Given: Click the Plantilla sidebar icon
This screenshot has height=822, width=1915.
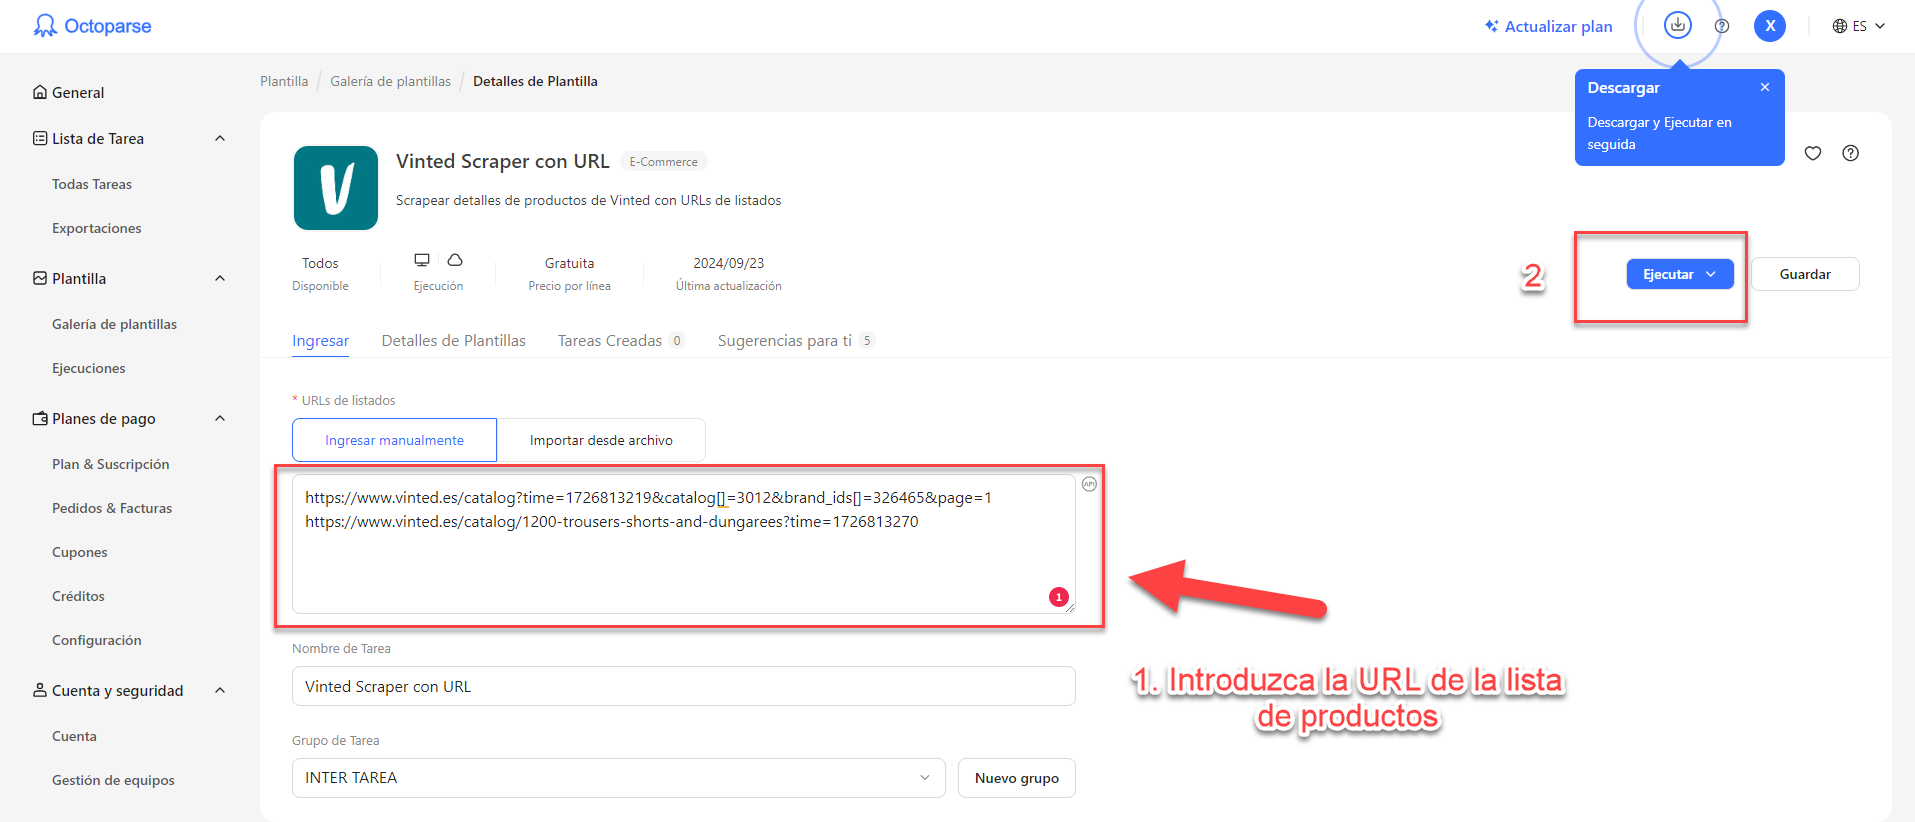Looking at the screenshot, I should click(x=40, y=278).
